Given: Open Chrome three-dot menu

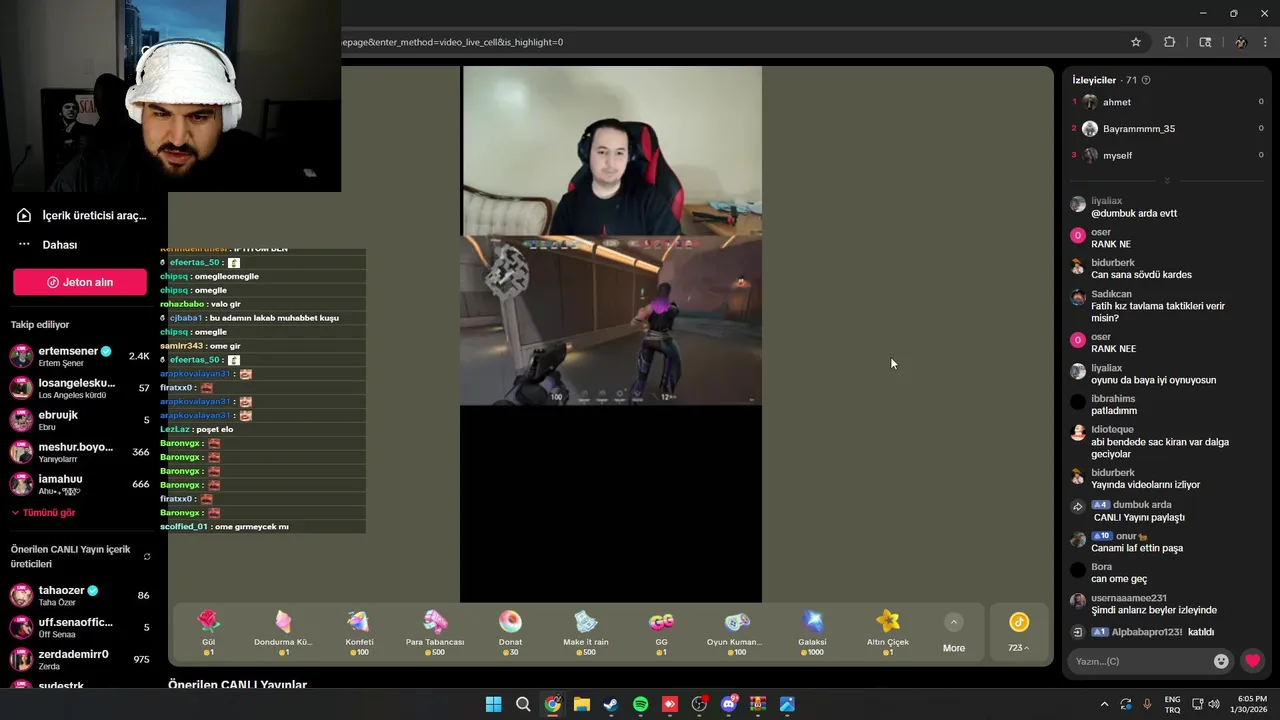Looking at the screenshot, I should point(1266,42).
